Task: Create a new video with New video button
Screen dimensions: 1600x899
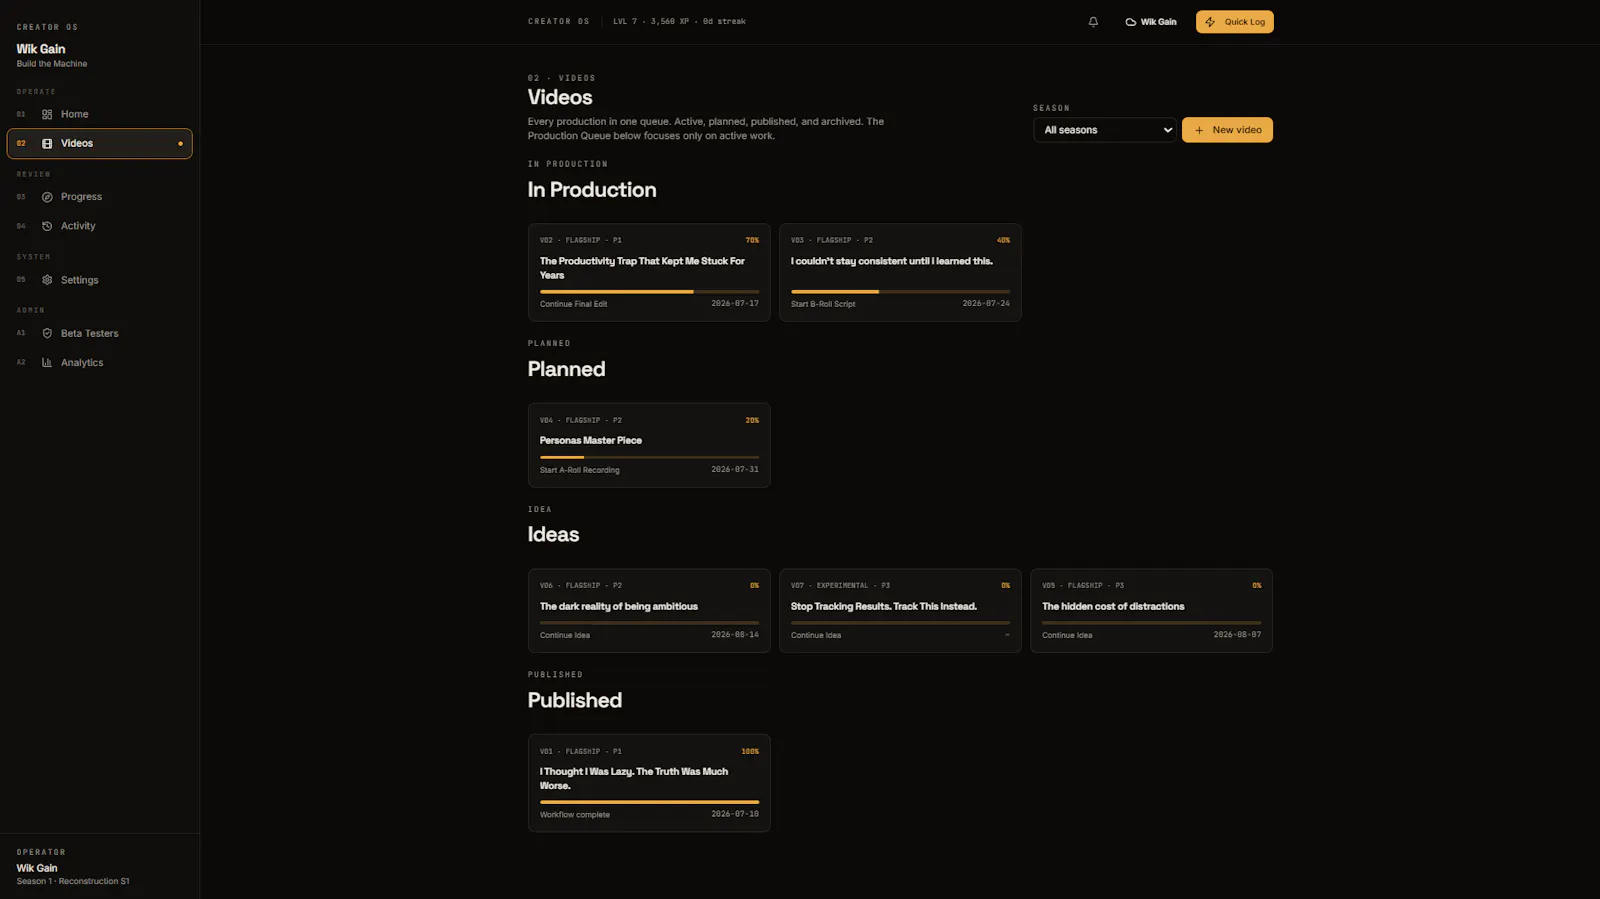Action: coord(1227,130)
